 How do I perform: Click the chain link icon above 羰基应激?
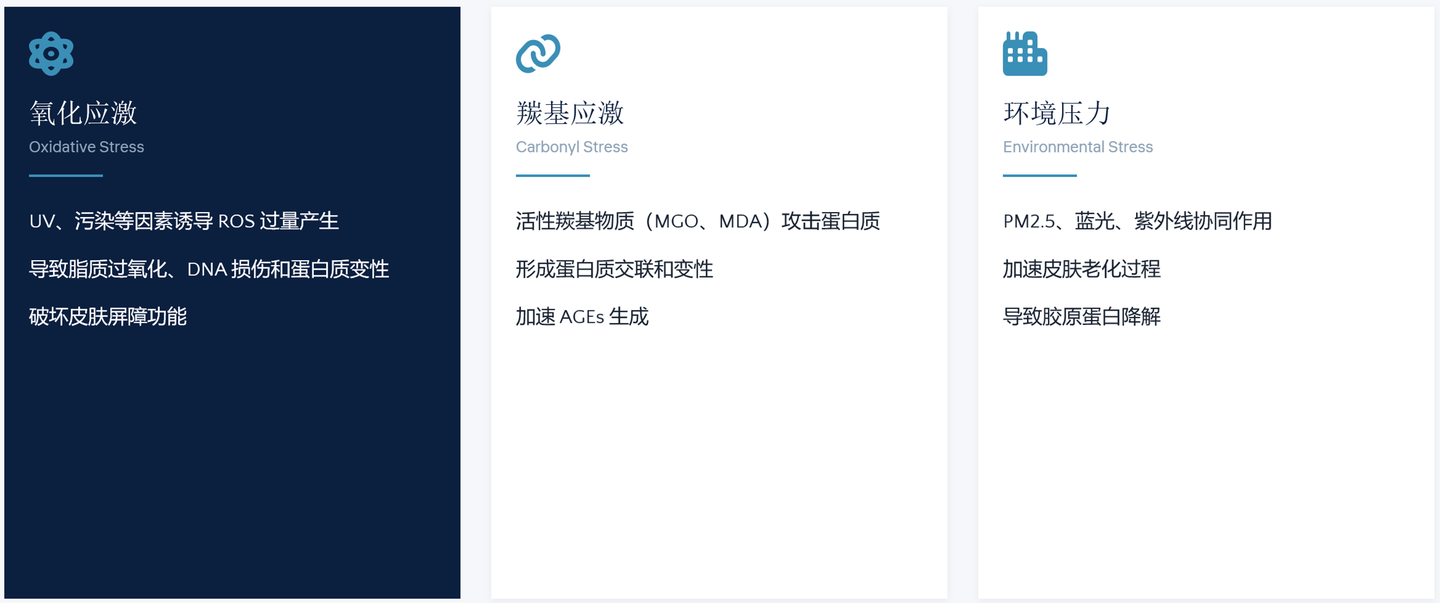(x=538, y=53)
